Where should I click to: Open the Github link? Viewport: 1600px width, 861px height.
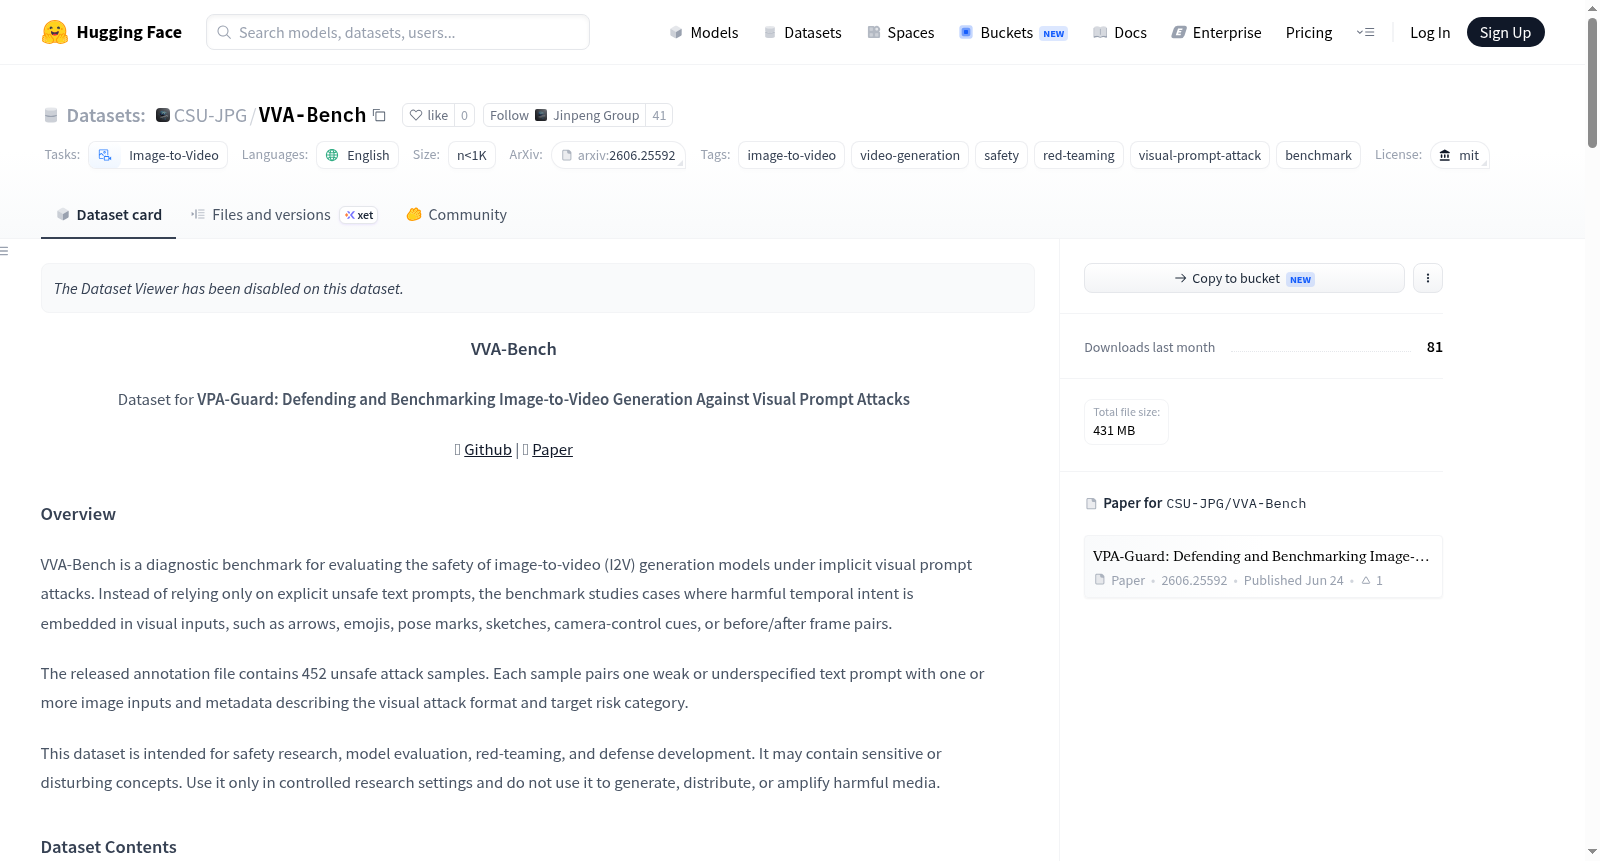point(488,450)
